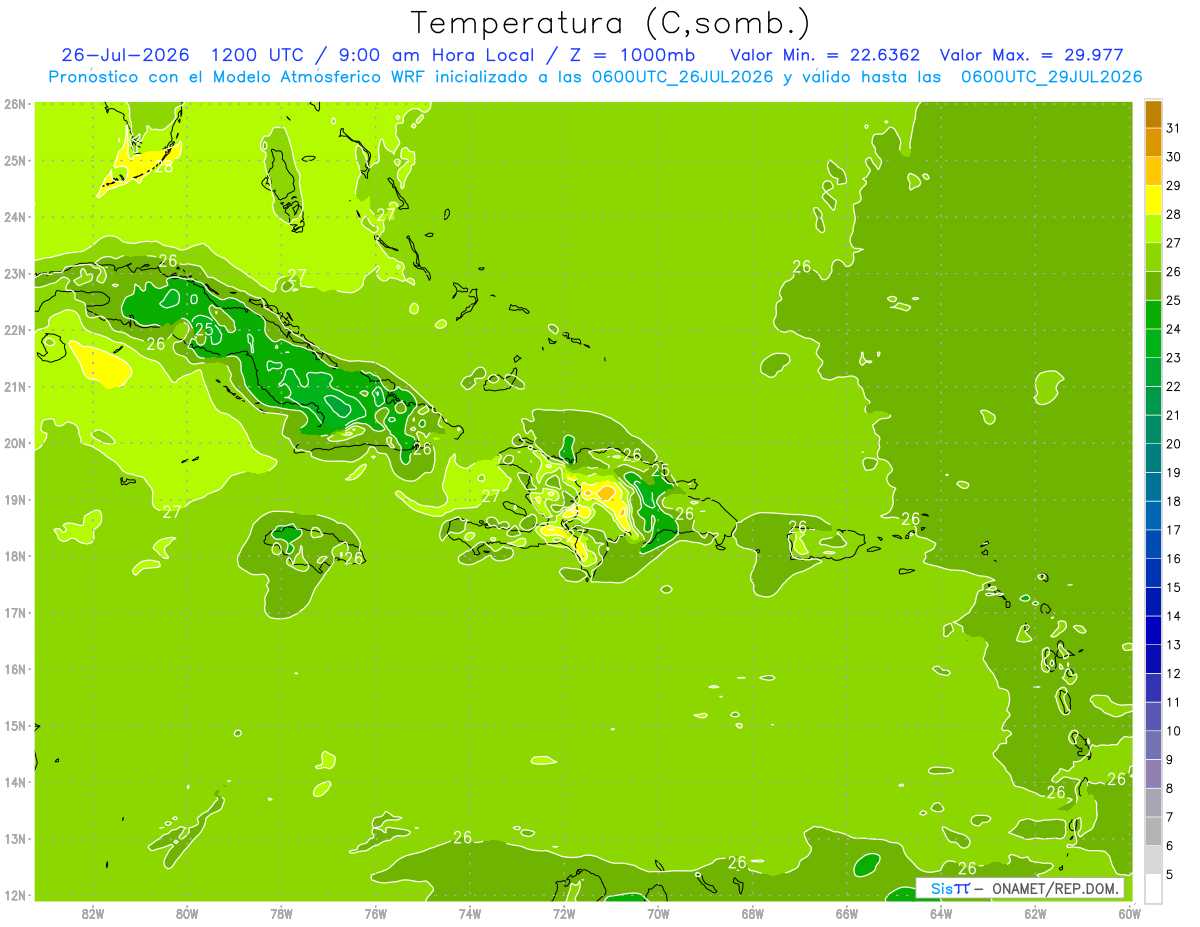Click the orange swatch between 30 and 31

point(1153,143)
